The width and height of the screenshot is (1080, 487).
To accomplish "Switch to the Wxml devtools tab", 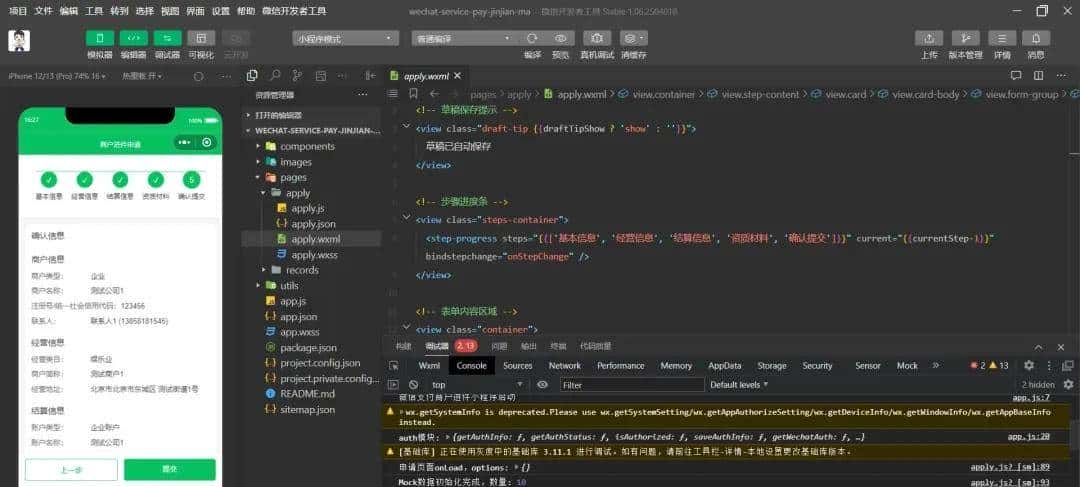I will point(429,366).
